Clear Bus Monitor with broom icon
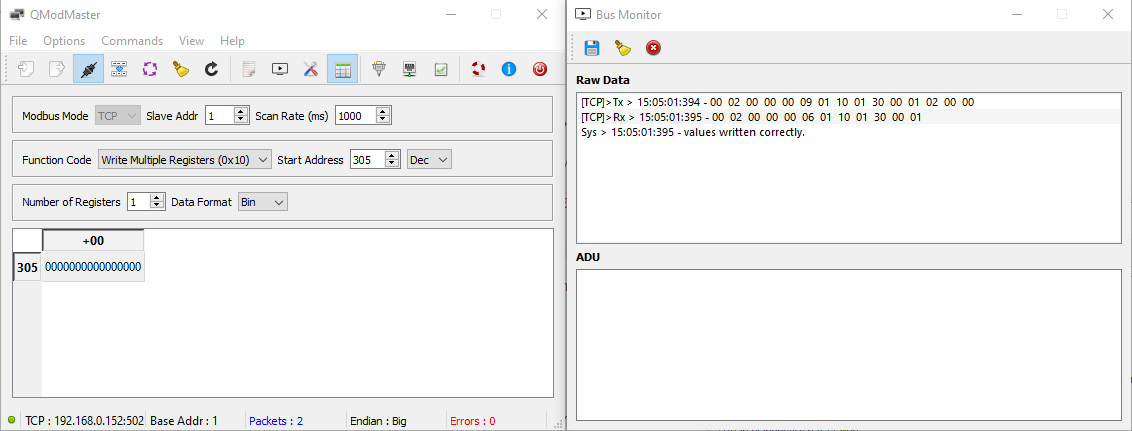 pos(622,48)
